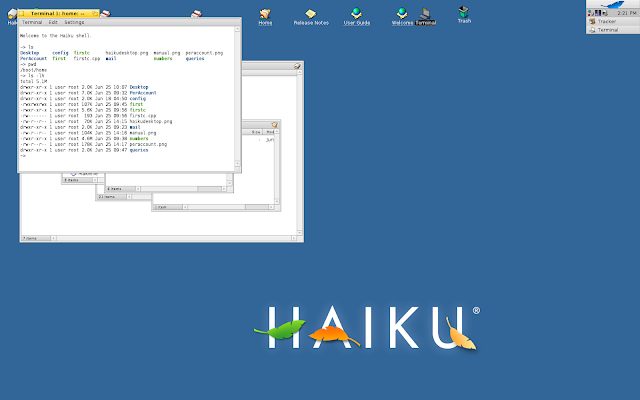This screenshot has height=400, width=640.
Task: Switch to Terminal in the Deskbar
Action: (x=613, y=30)
